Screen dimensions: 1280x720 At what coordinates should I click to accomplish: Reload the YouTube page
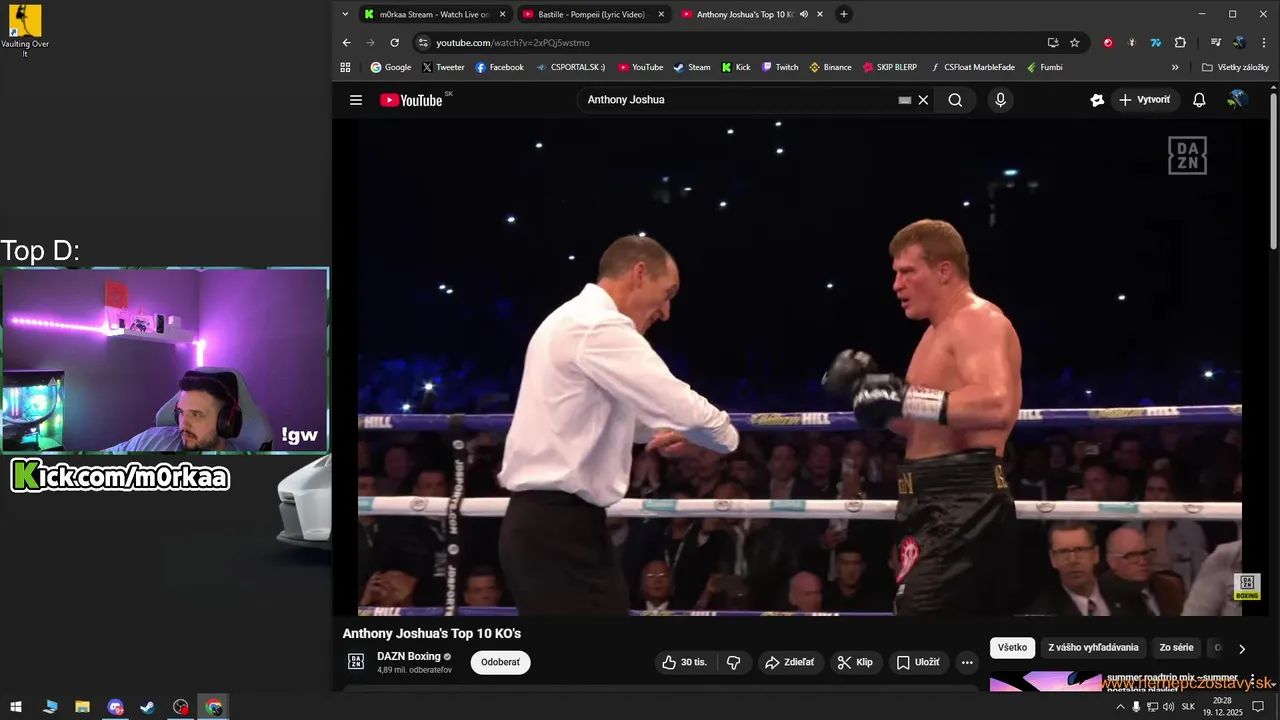[x=395, y=43]
